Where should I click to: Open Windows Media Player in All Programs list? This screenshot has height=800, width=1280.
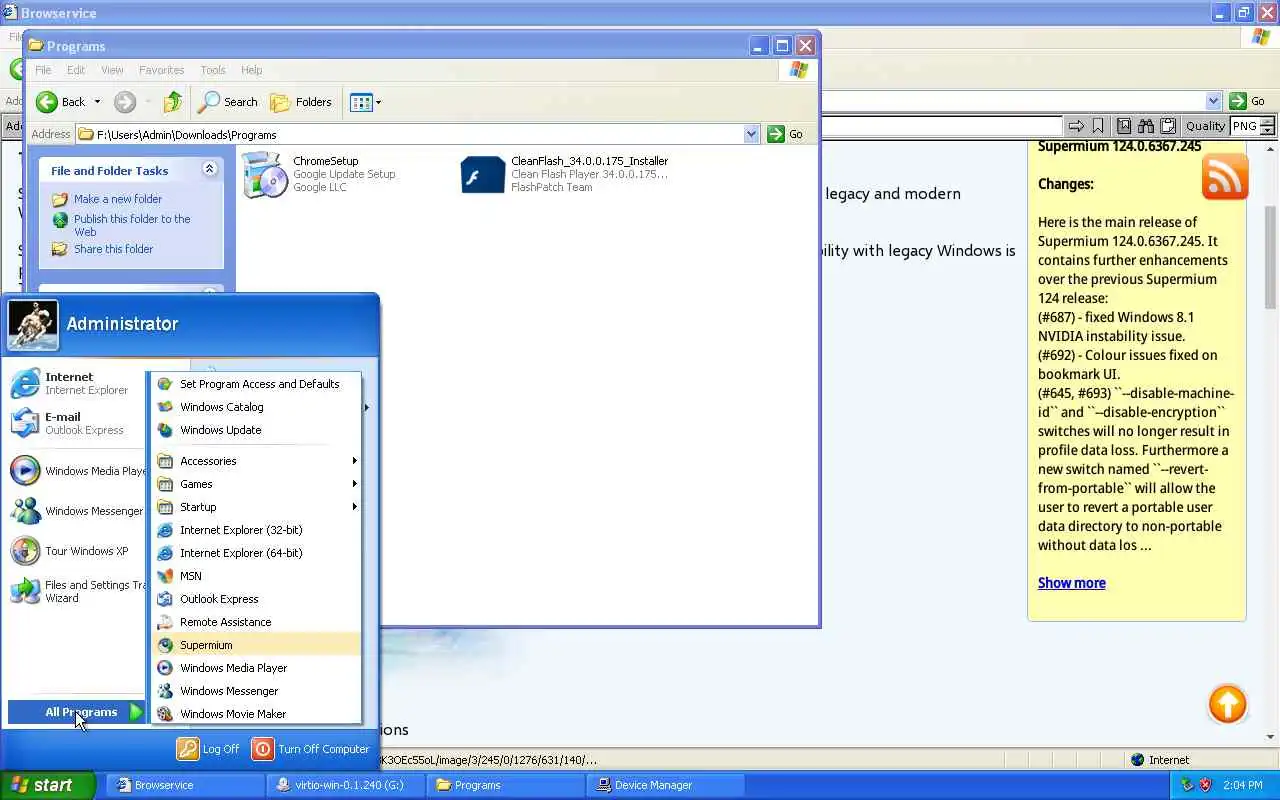coord(255,668)
